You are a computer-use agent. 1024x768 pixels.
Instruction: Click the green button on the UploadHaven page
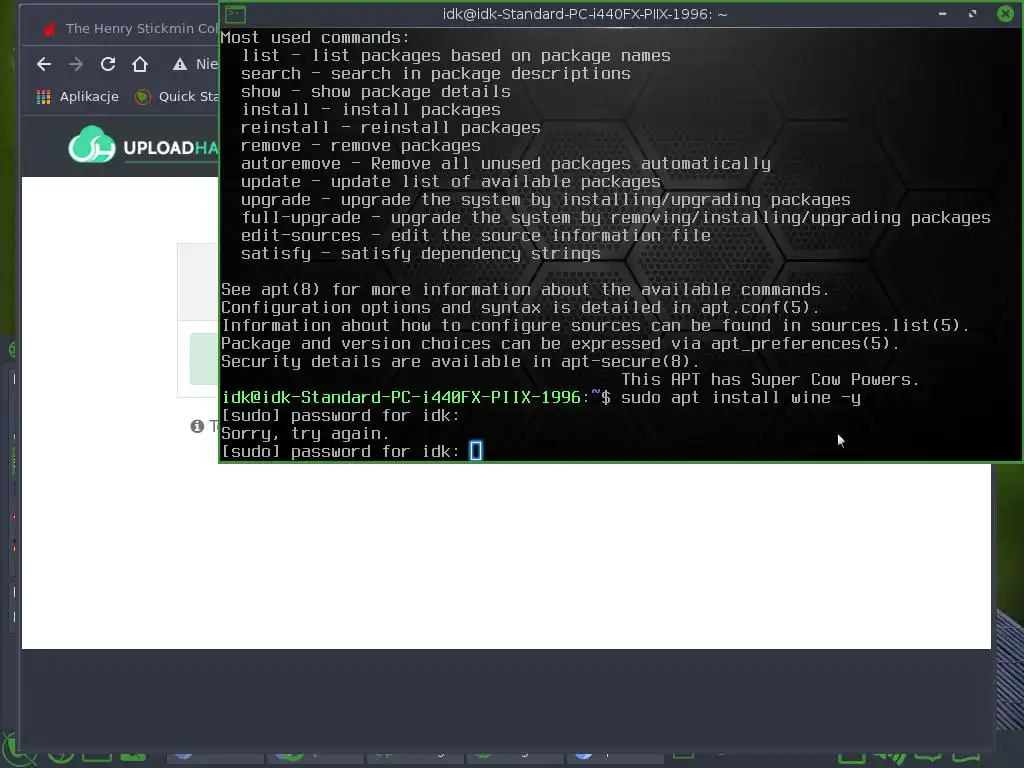click(204, 359)
